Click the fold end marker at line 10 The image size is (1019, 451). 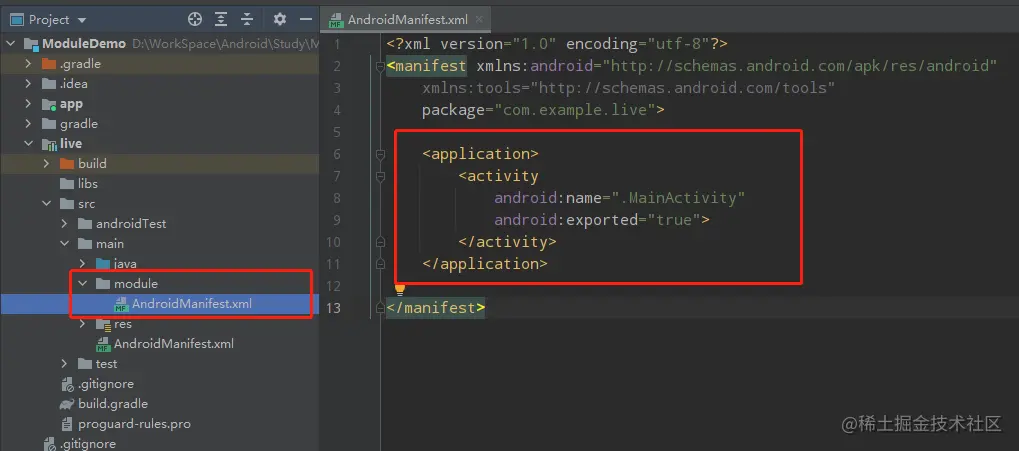click(380, 242)
